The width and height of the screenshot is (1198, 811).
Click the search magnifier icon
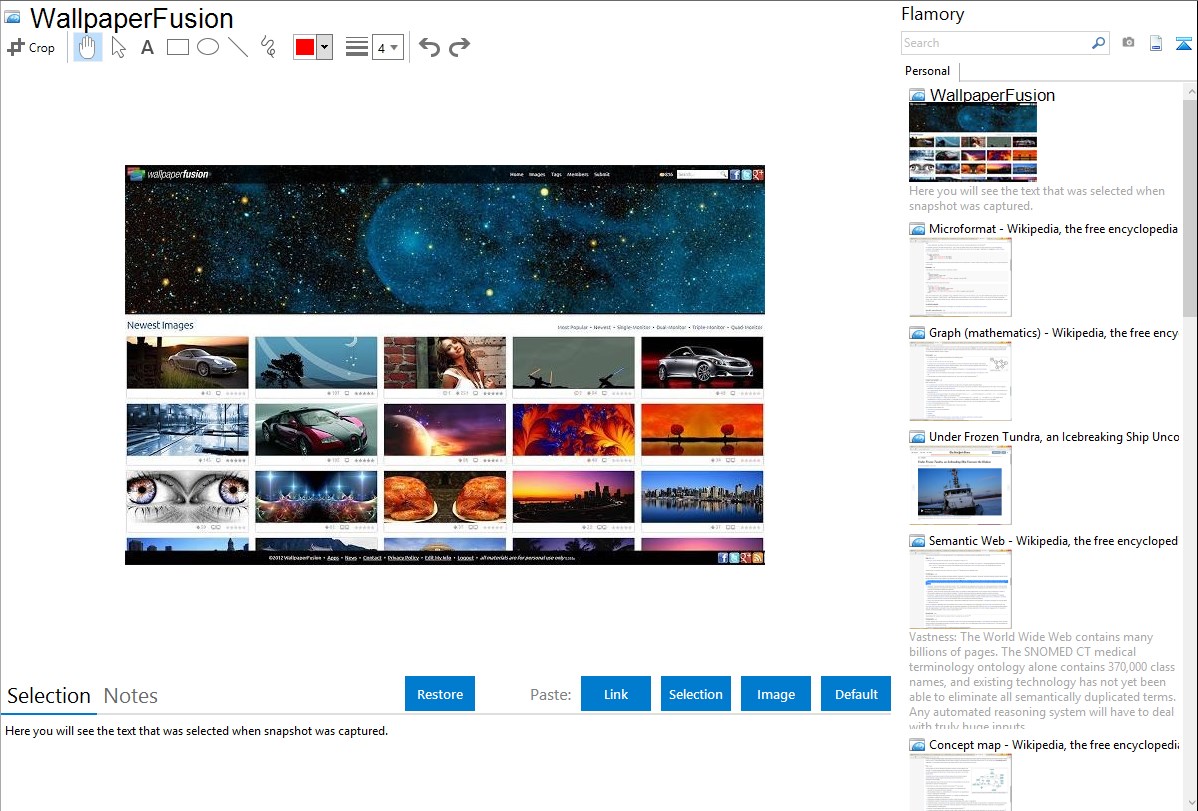pyautogui.click(x=1099, y=43)
